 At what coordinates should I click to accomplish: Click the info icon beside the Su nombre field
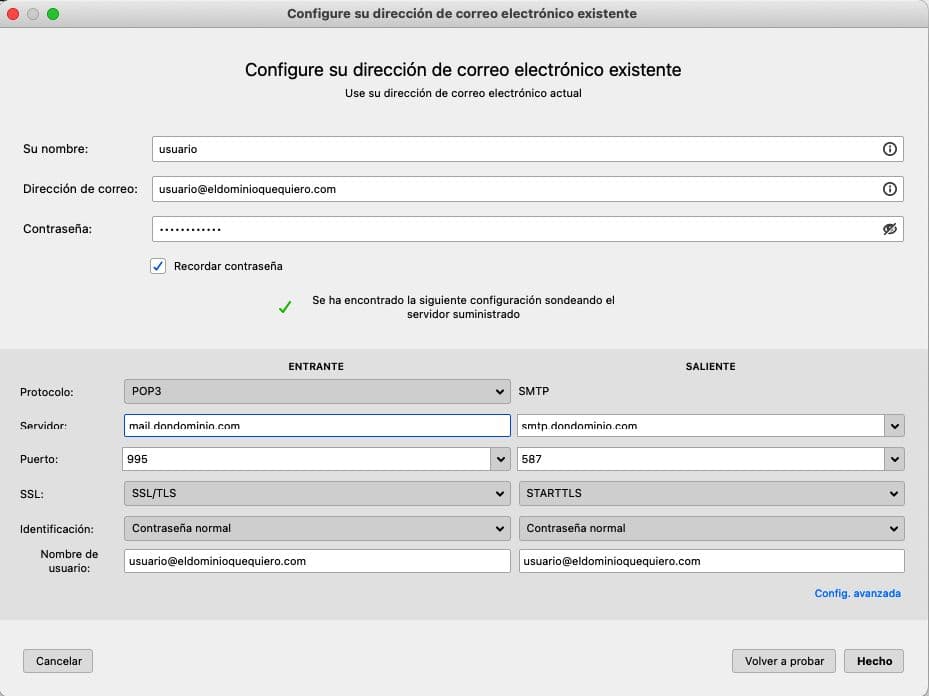(891, 148)
